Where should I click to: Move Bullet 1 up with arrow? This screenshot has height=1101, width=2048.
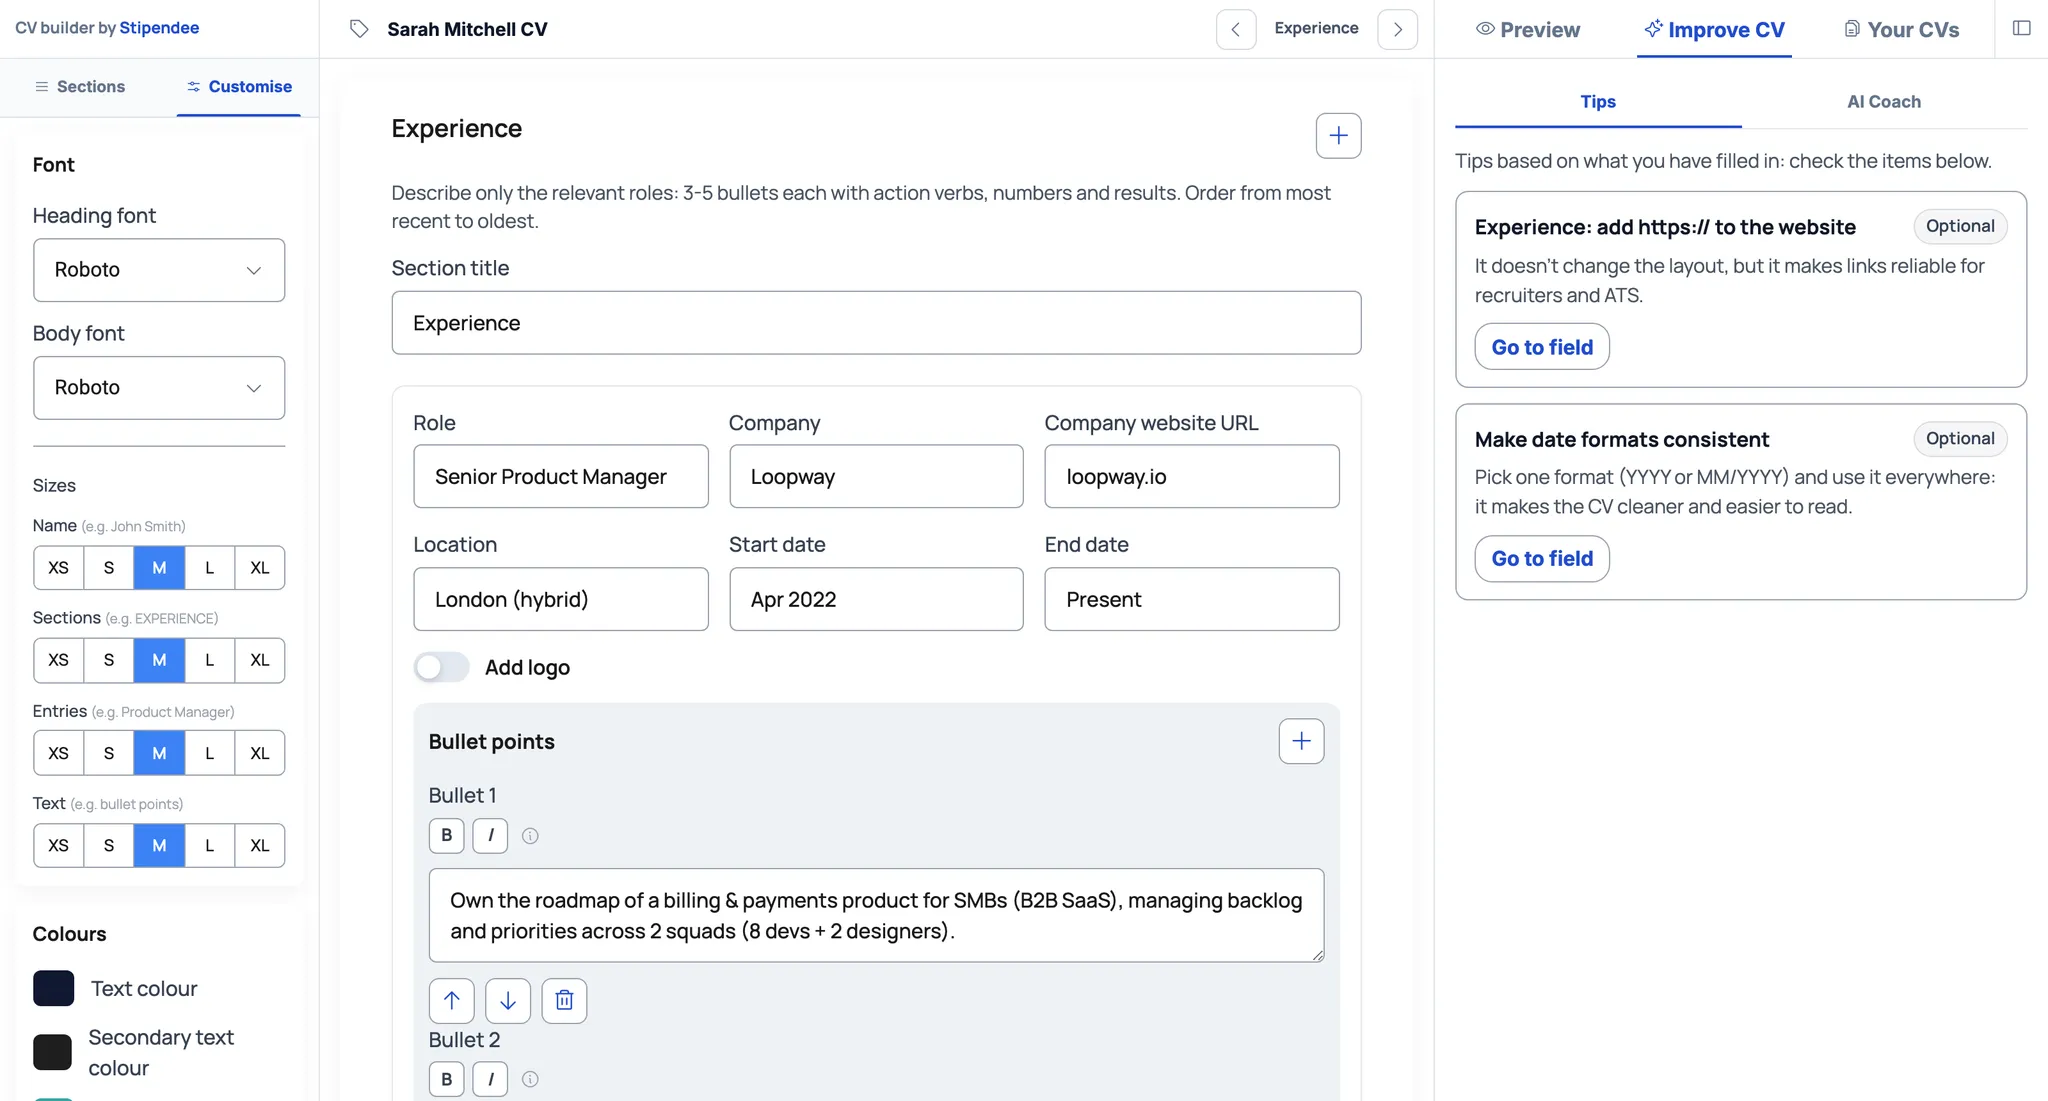451,1000
